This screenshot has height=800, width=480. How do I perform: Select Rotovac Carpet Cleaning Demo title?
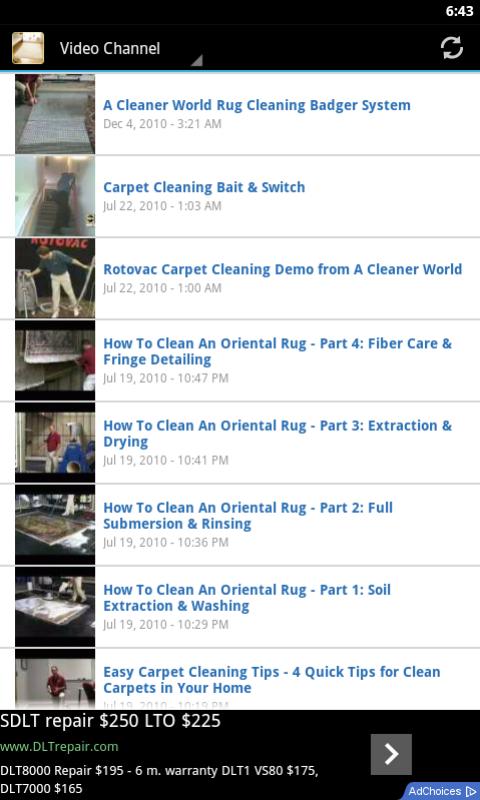283,269
